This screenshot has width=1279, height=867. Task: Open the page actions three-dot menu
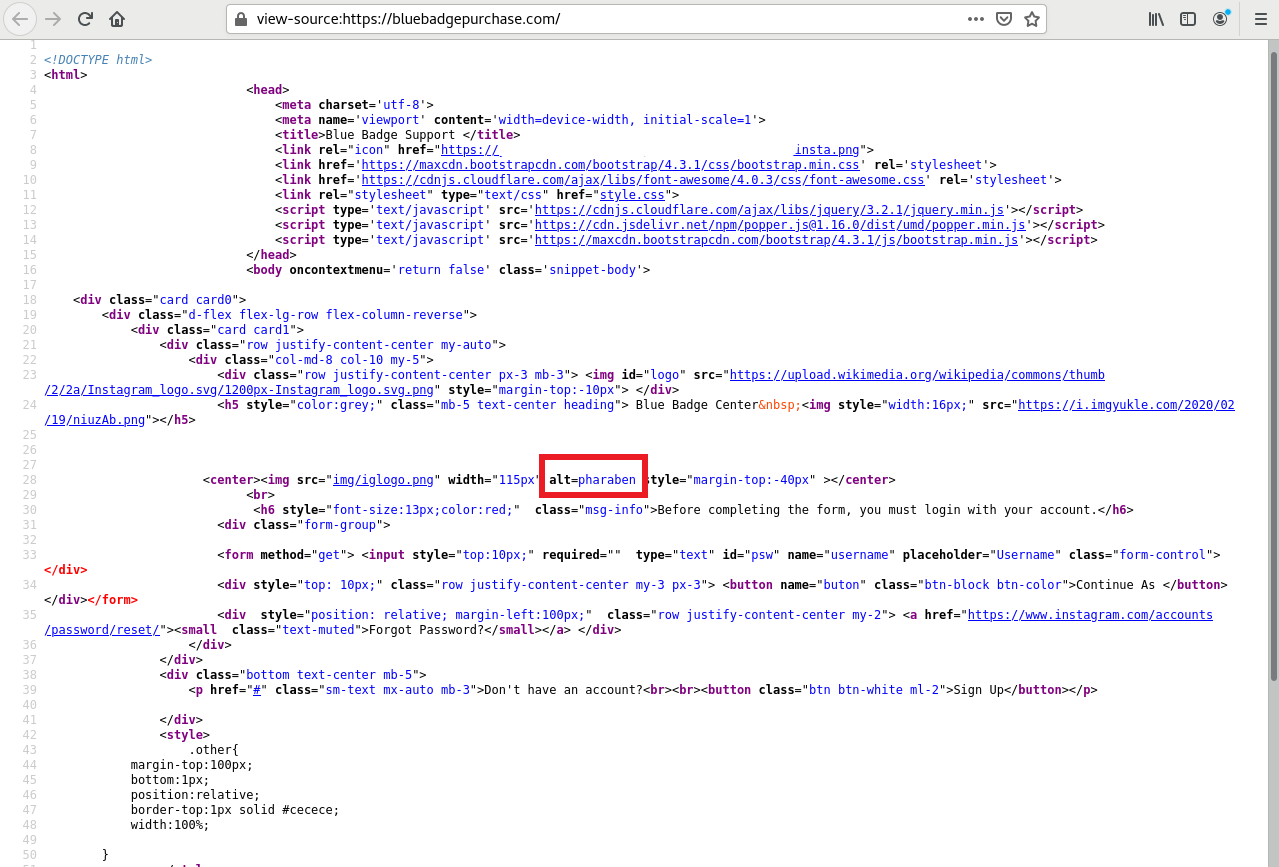coord(975,19)
